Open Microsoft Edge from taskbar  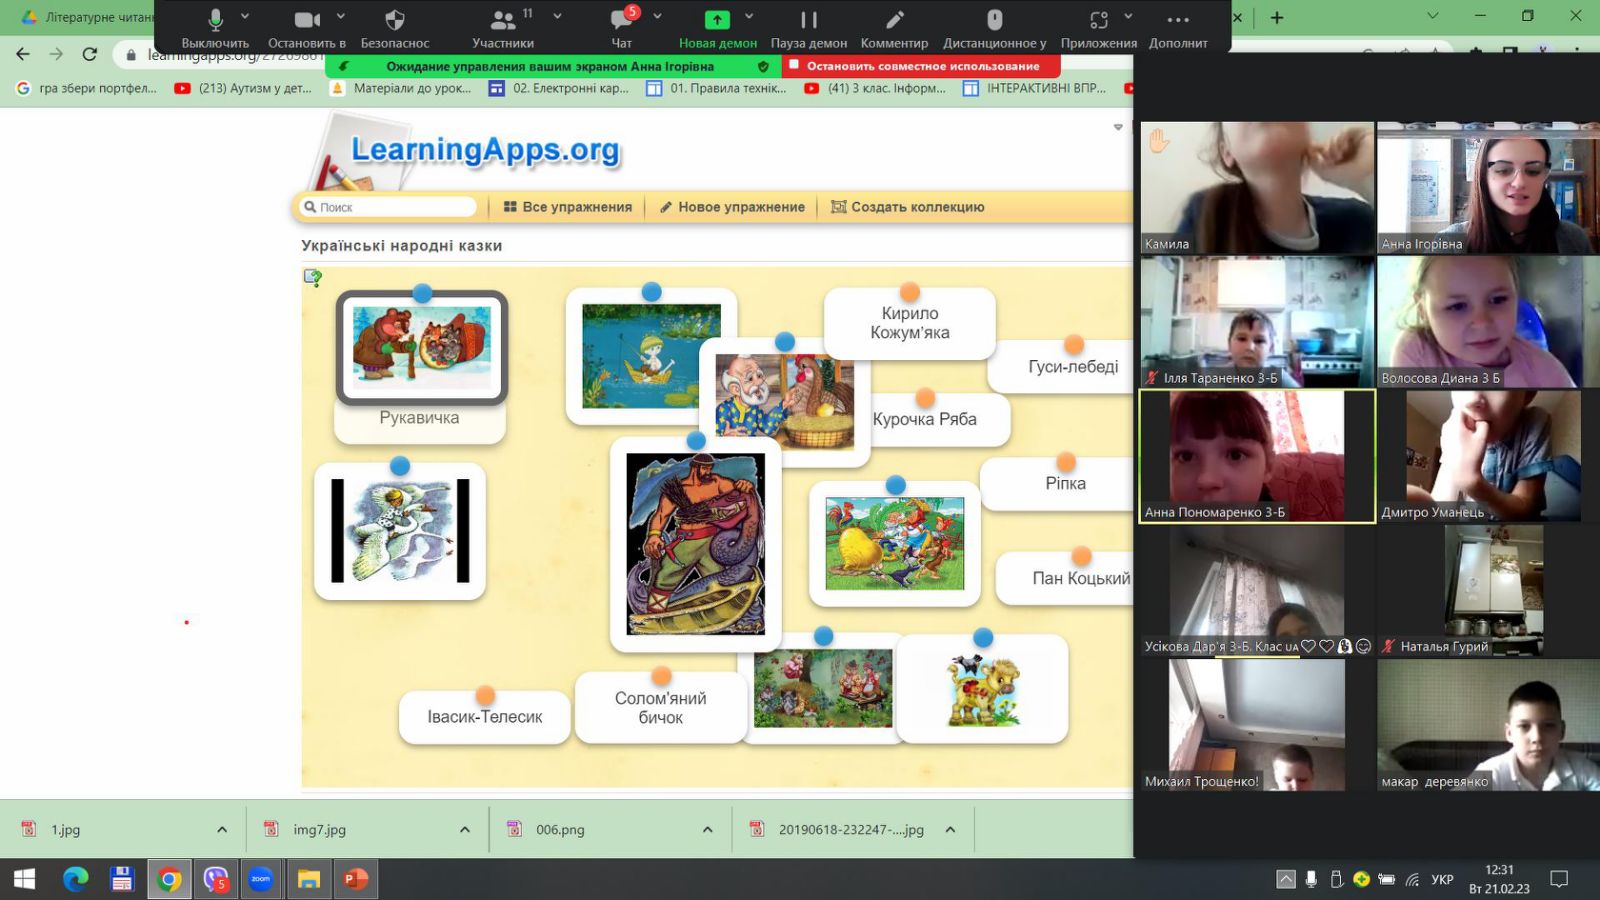75,879
